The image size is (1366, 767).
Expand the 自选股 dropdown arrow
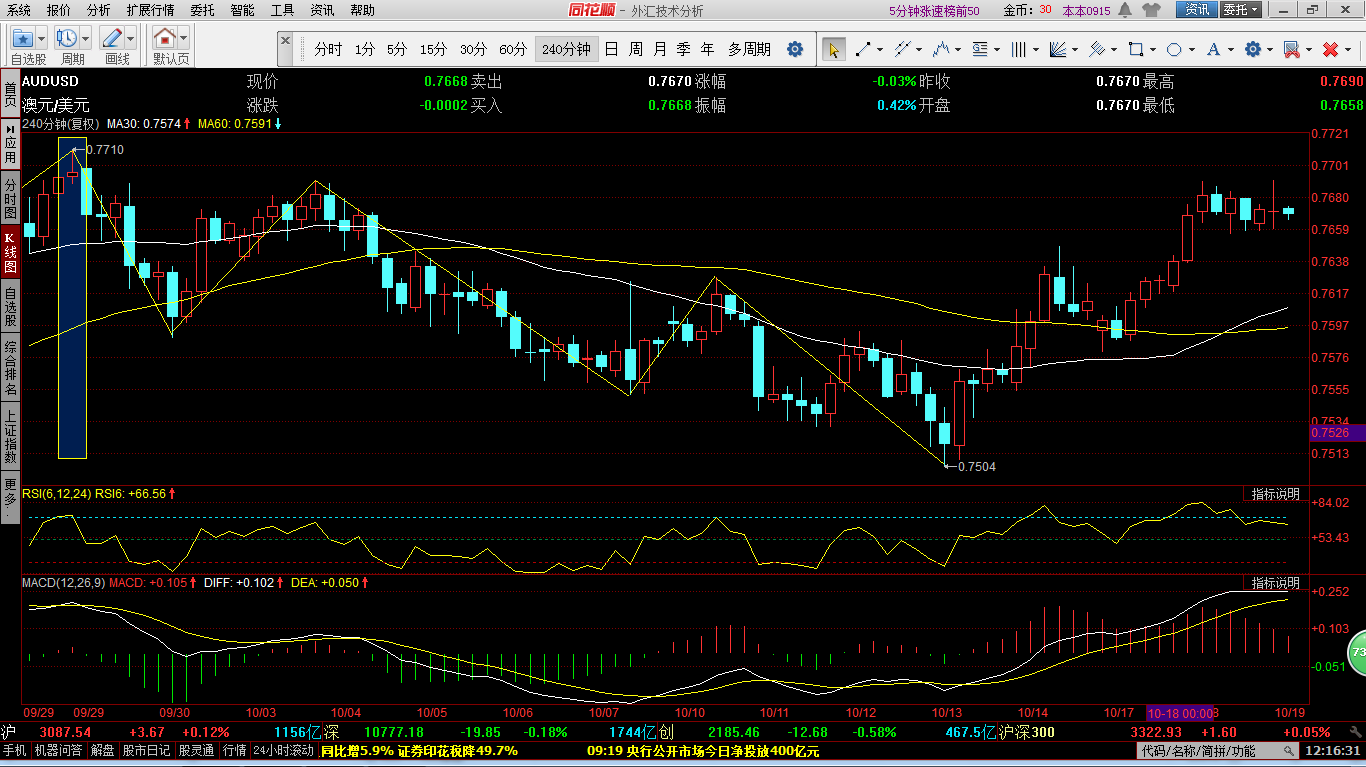click(43, 39)
